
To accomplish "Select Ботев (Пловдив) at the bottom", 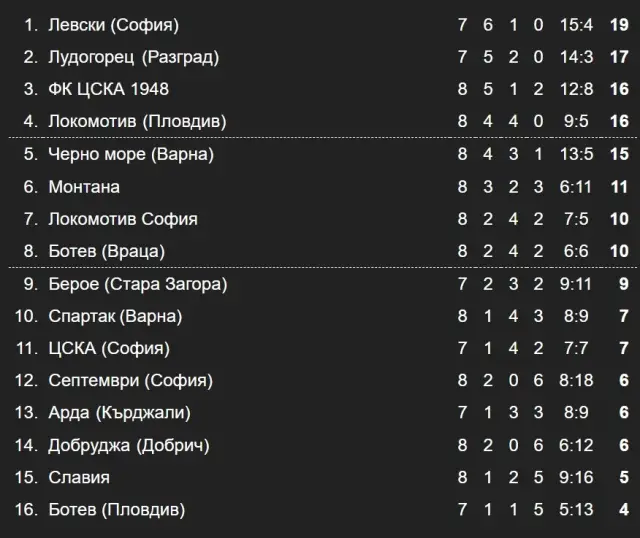I will tap(116, 510).
